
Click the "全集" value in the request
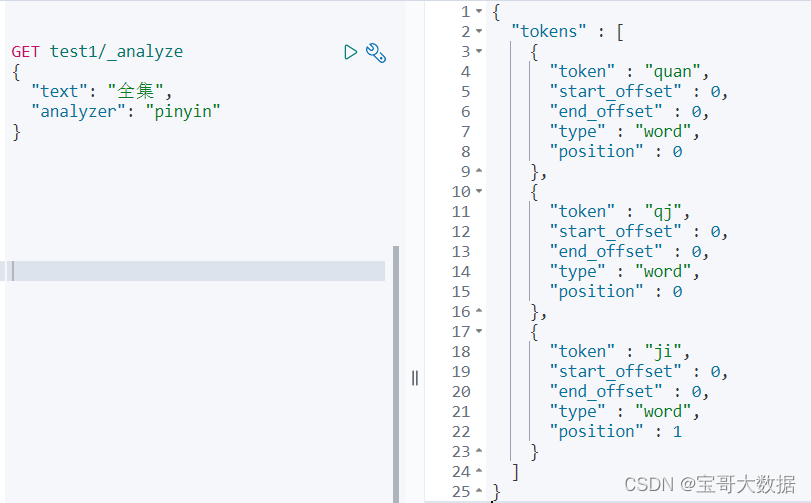pyautogui.click(x=136, y=92)
